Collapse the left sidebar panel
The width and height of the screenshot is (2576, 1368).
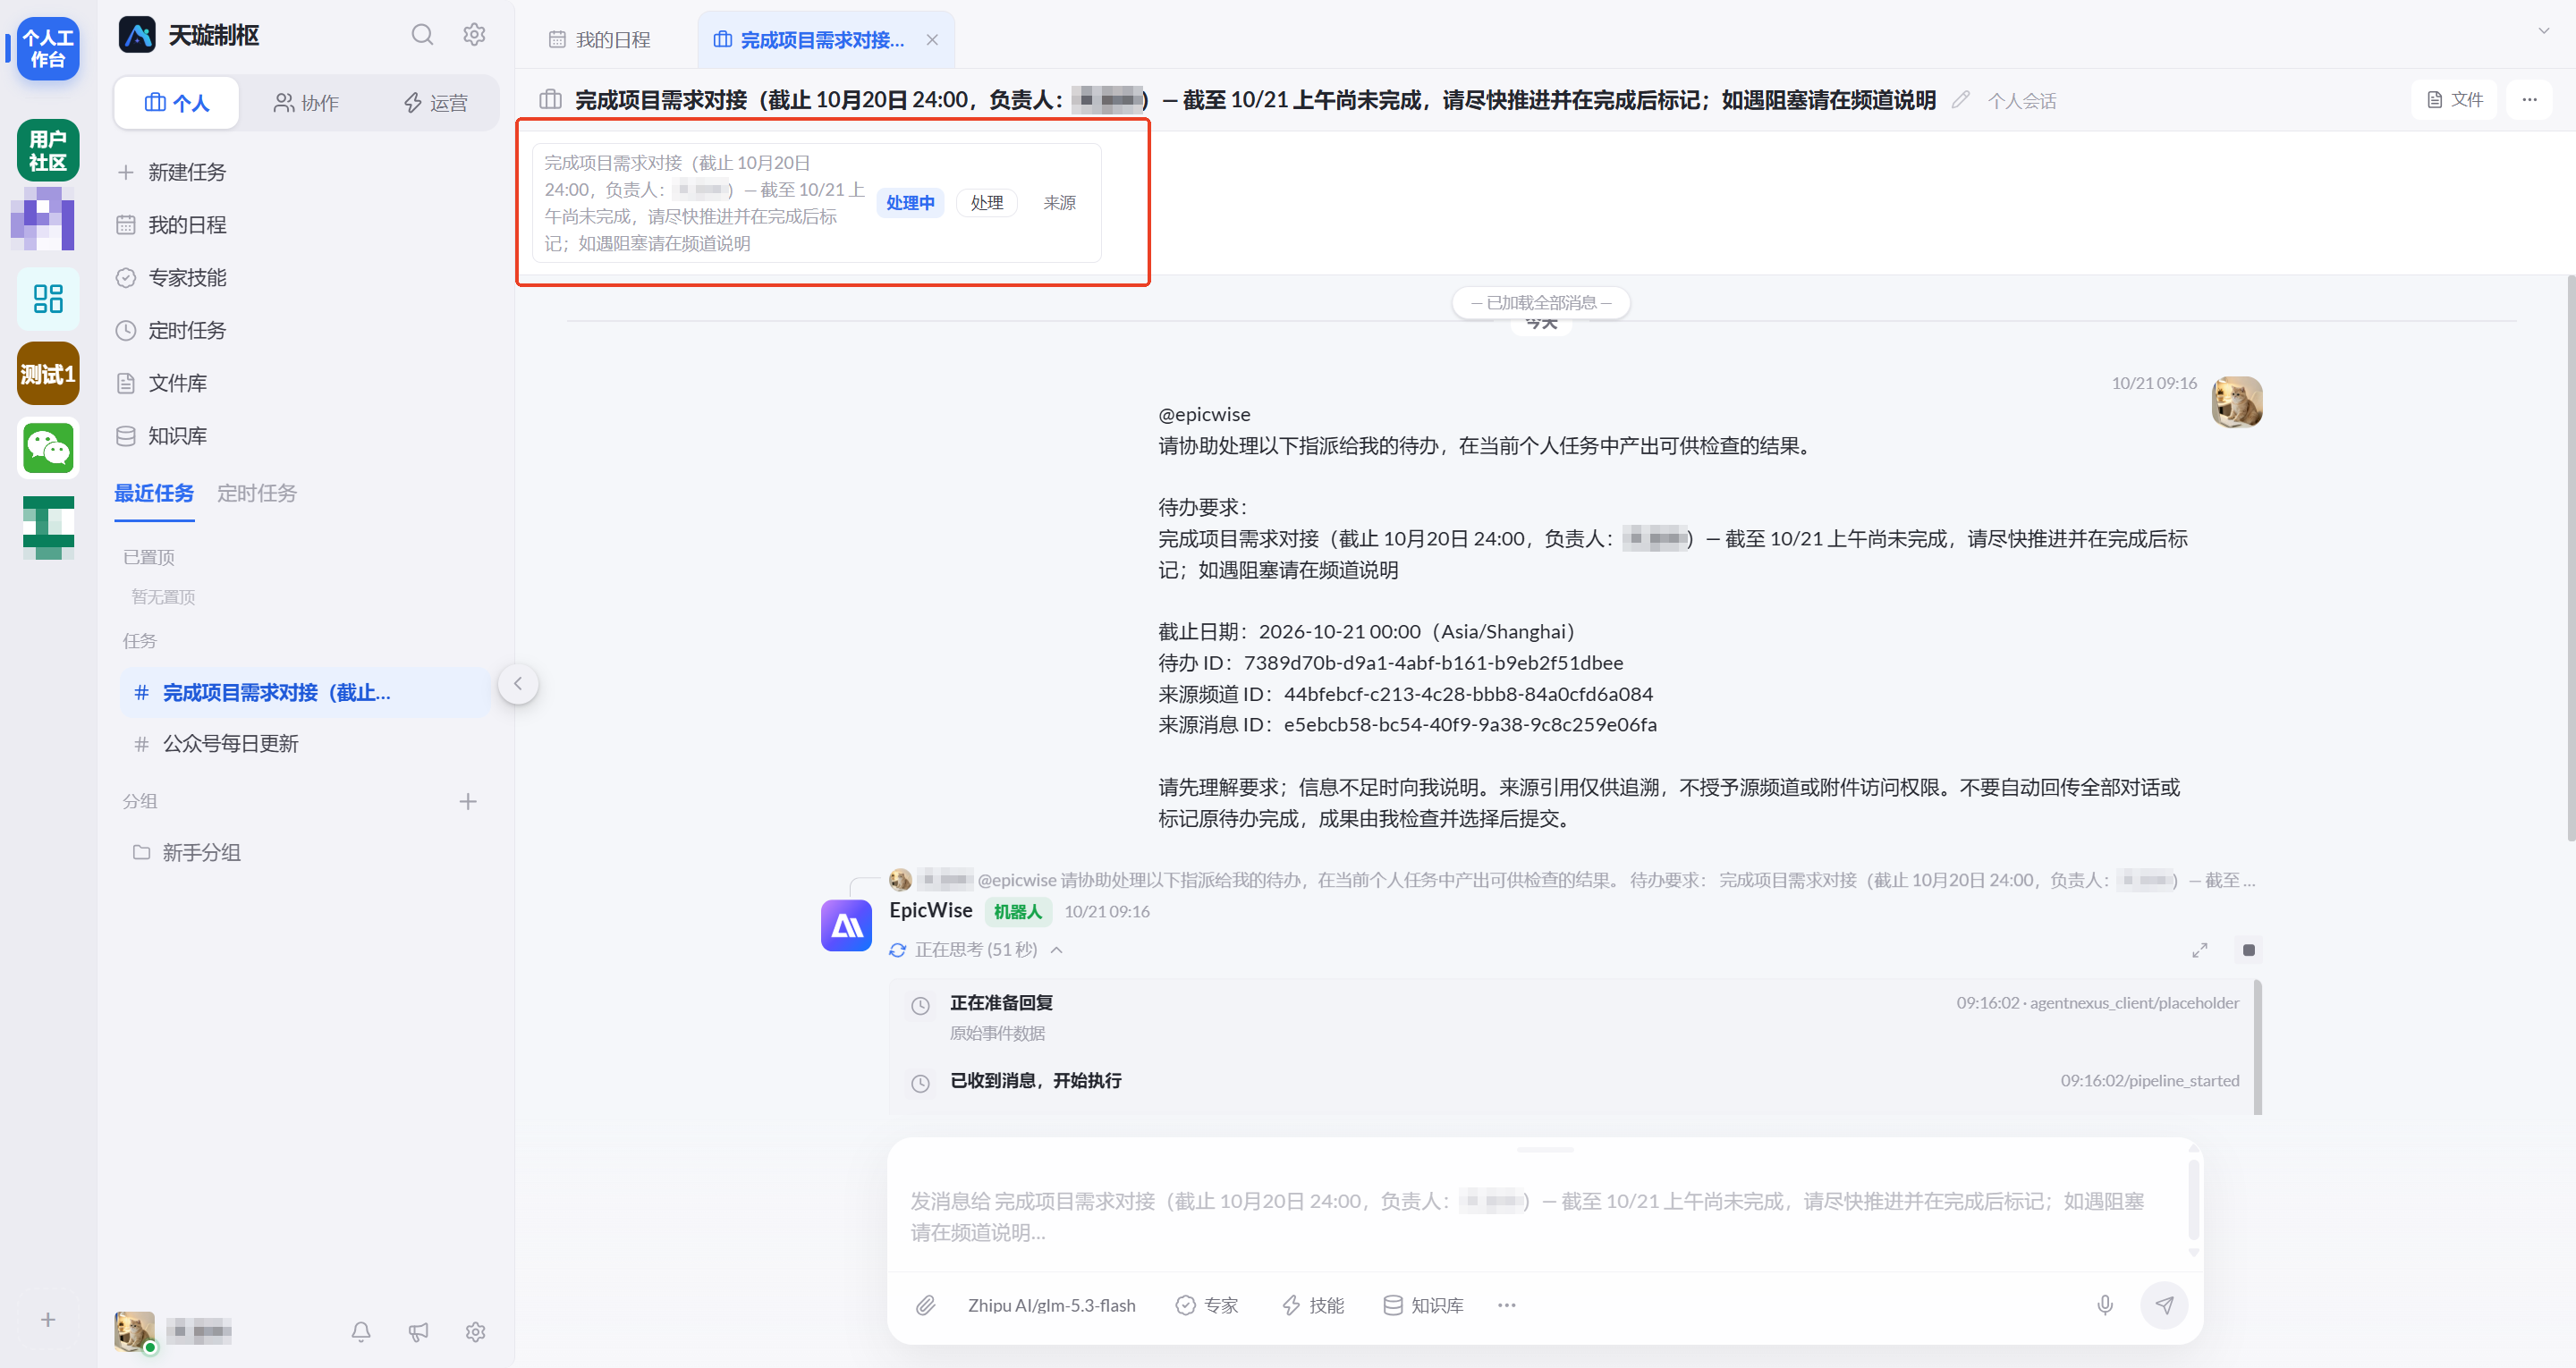click(x=518, y=684)
